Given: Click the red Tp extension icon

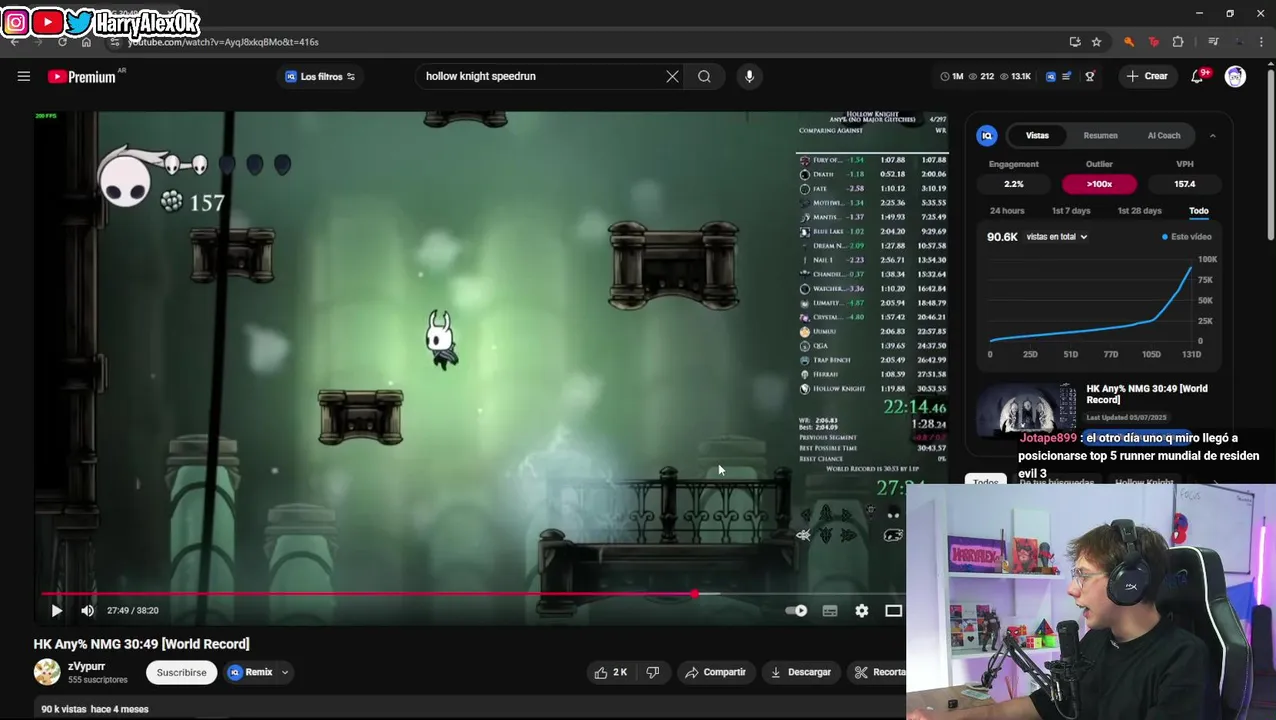Looking at the screenshot, I should pyautogui.click(x=1153, y=42).
